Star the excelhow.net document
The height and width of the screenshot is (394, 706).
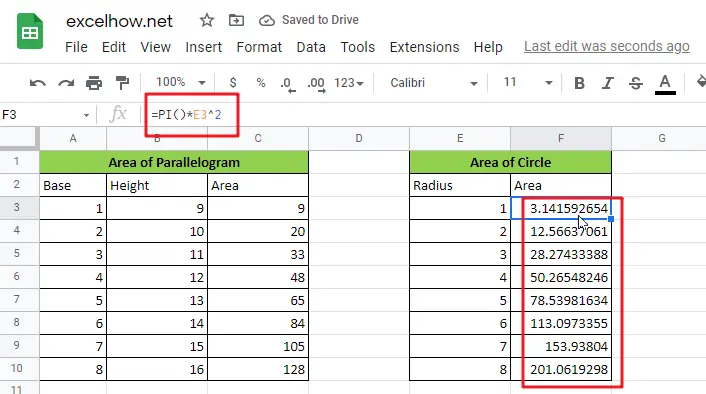pos(207,20)
